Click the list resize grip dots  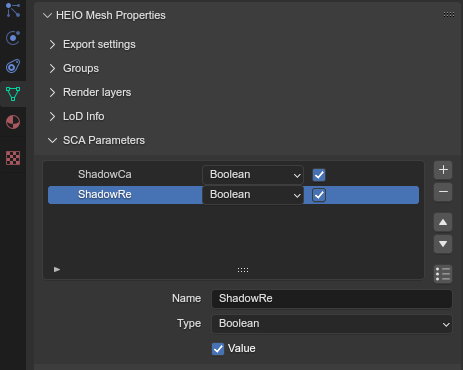point(243,270)
